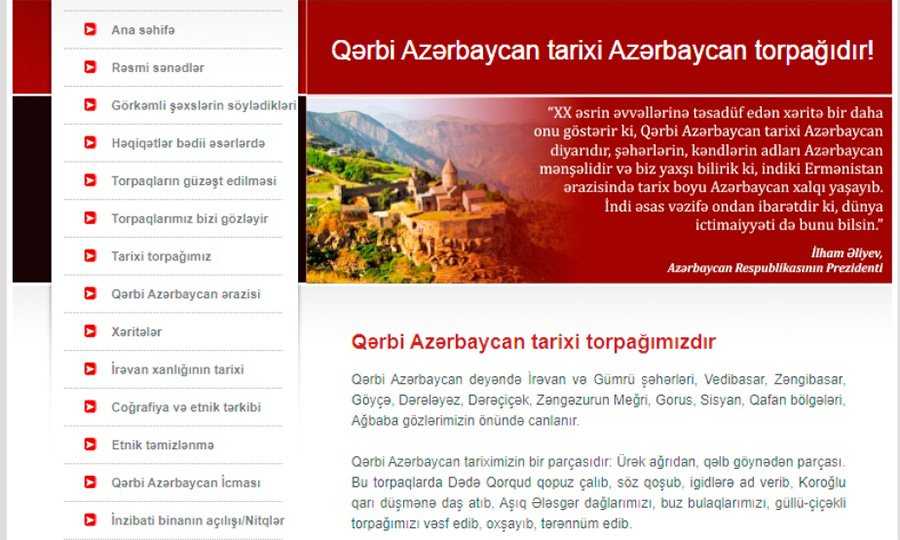Click the arrow icon beside Coğrafiya və etnik tərkibi
This screenshot has height=540, width=900.
[90, 407]
